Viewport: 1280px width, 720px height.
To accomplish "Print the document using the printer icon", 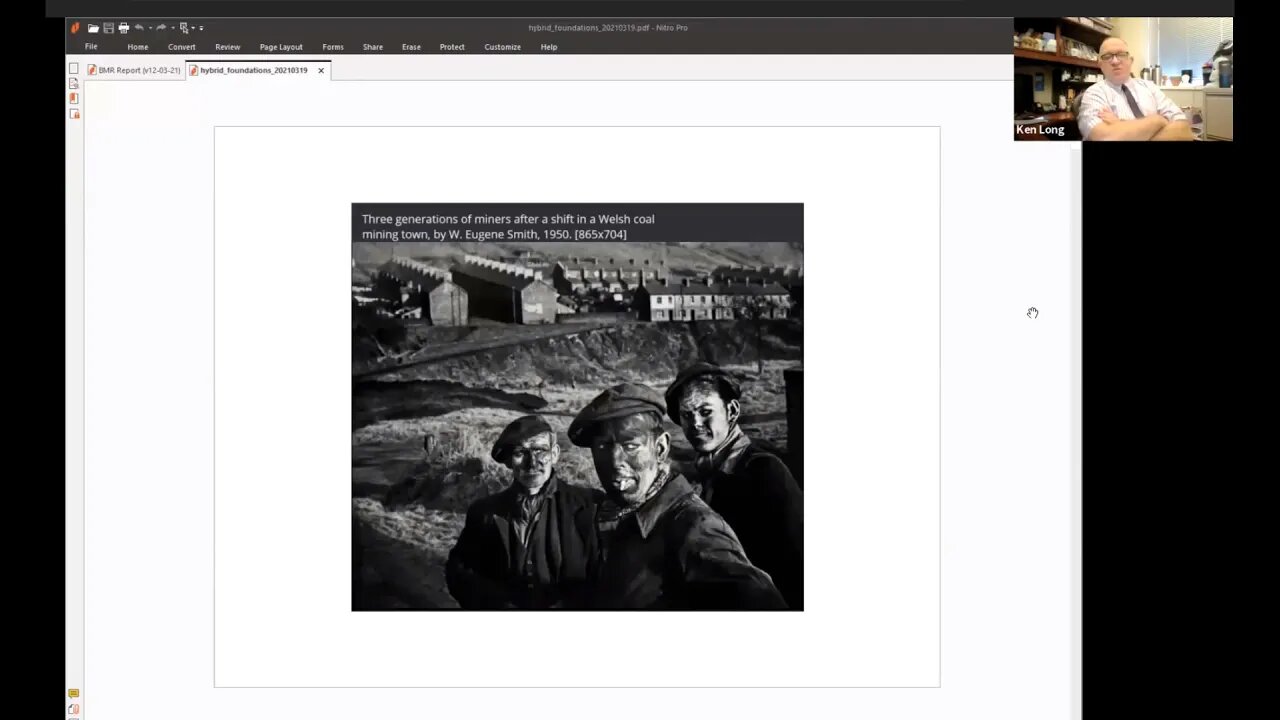I will 124,28.
